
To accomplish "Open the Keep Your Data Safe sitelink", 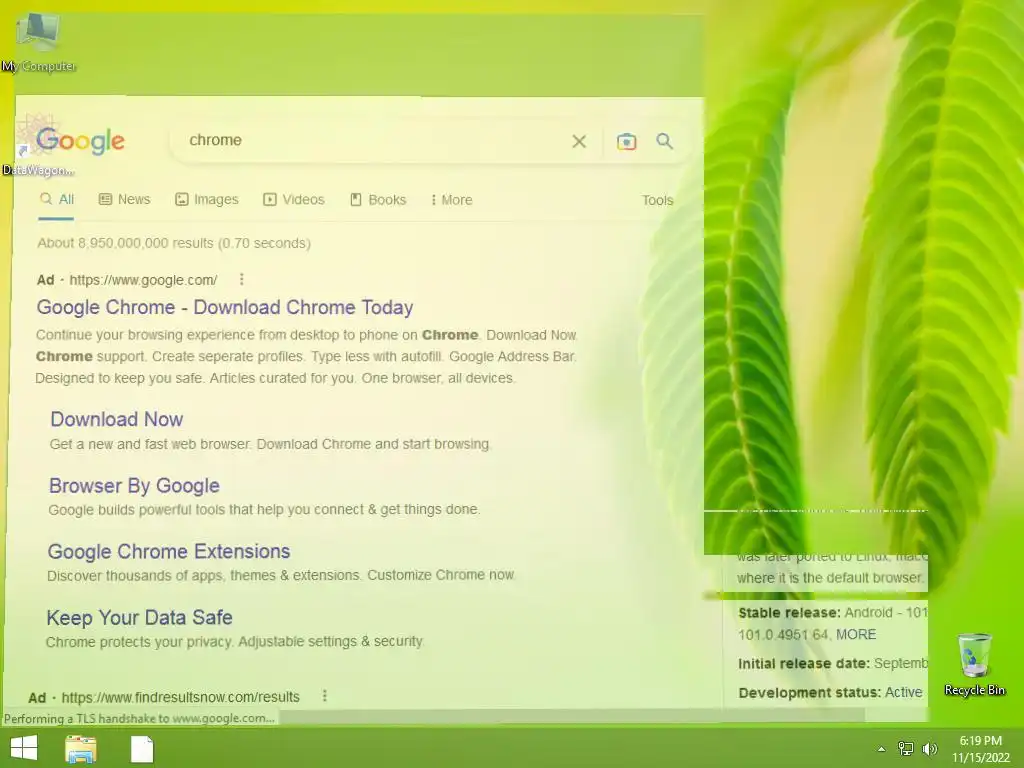I will (x=139, y=617).
